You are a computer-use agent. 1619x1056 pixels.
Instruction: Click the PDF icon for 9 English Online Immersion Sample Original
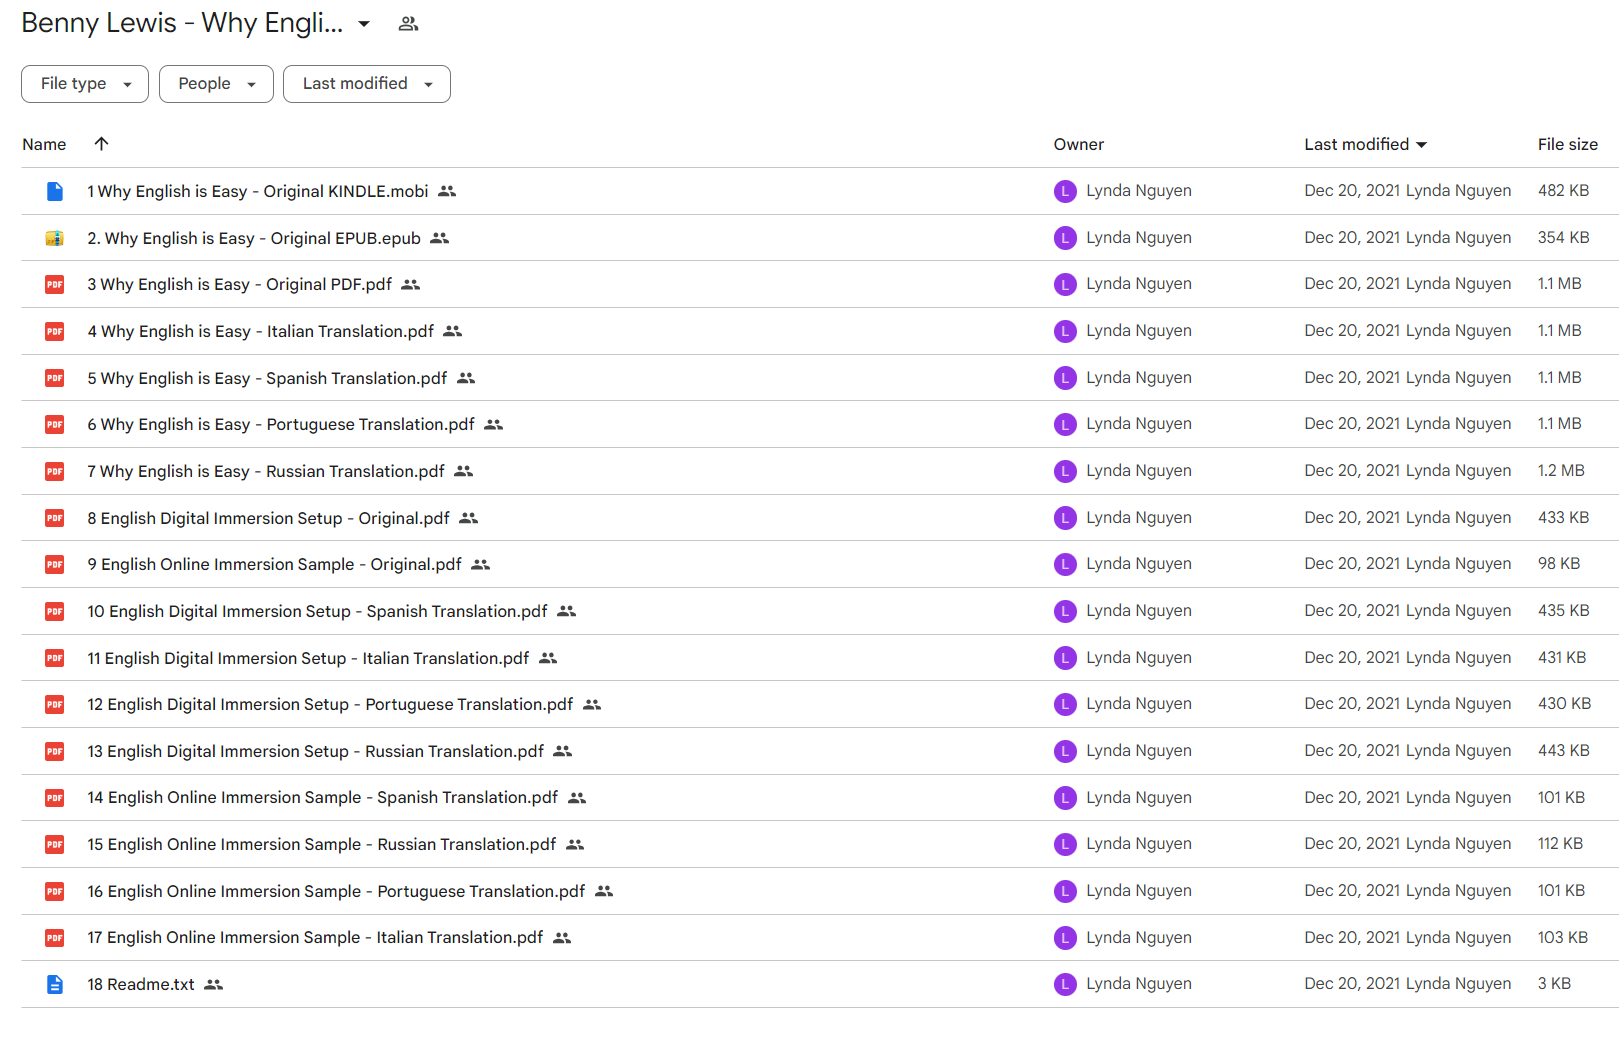(55, 565)
